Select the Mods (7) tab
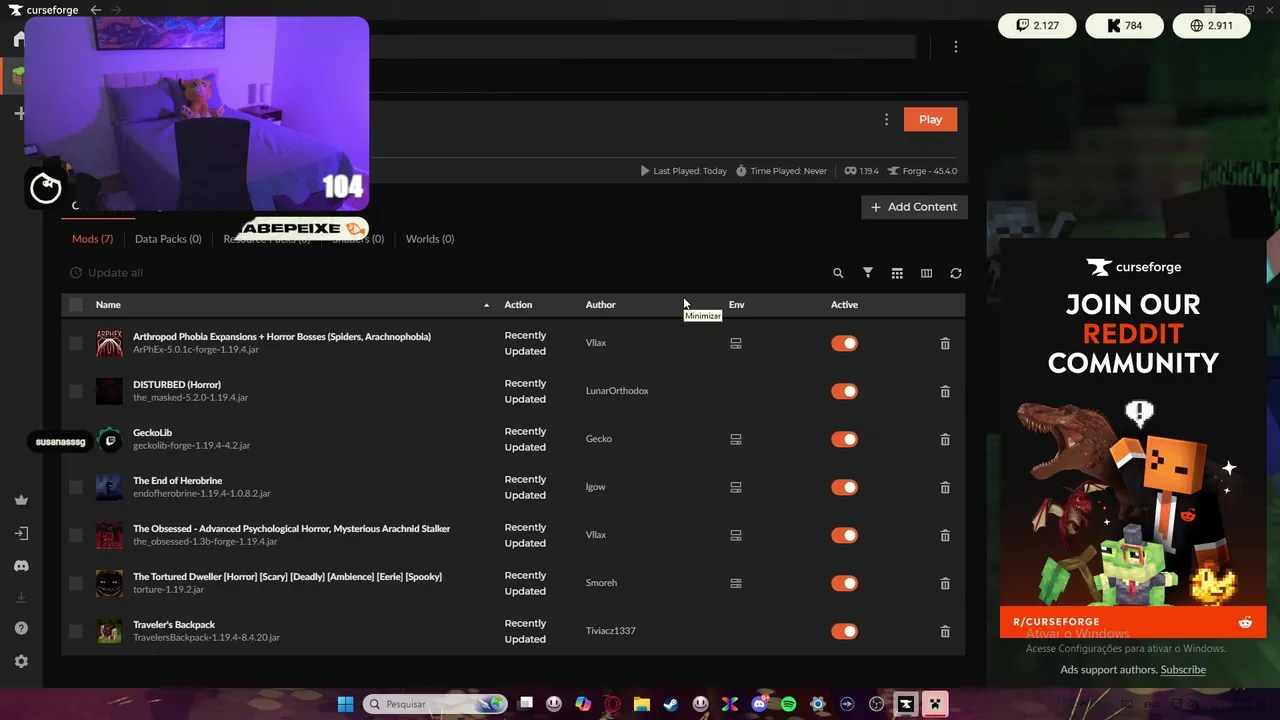The width and height of the screenshot is (1280, 720). point(92,239)
